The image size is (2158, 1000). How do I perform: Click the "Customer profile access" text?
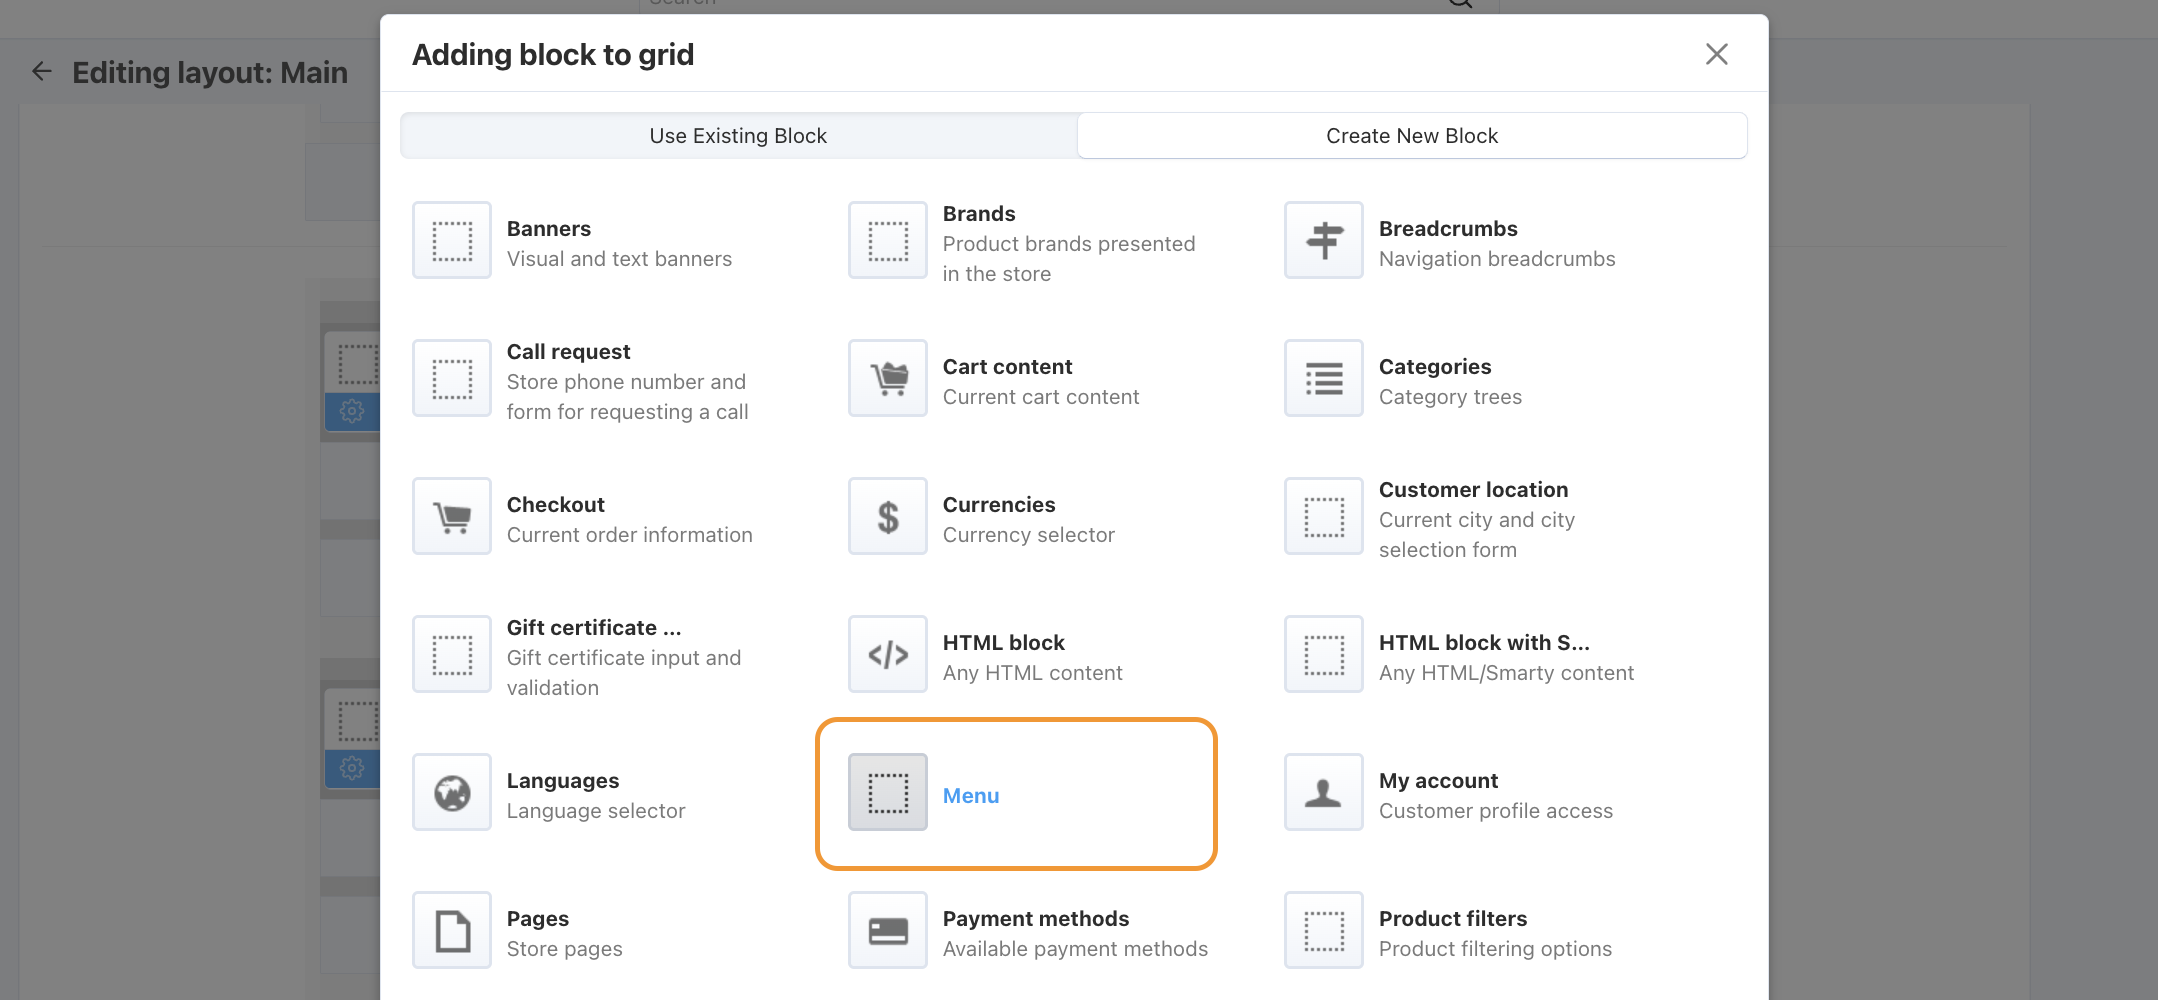tap(1496, 811)
